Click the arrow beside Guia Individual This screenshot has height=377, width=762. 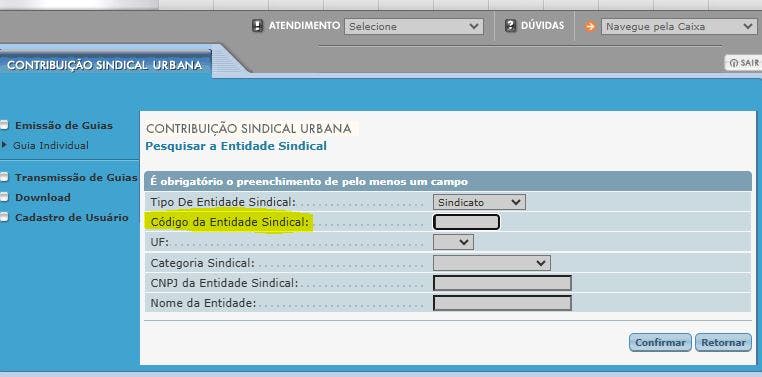(4, 145)
